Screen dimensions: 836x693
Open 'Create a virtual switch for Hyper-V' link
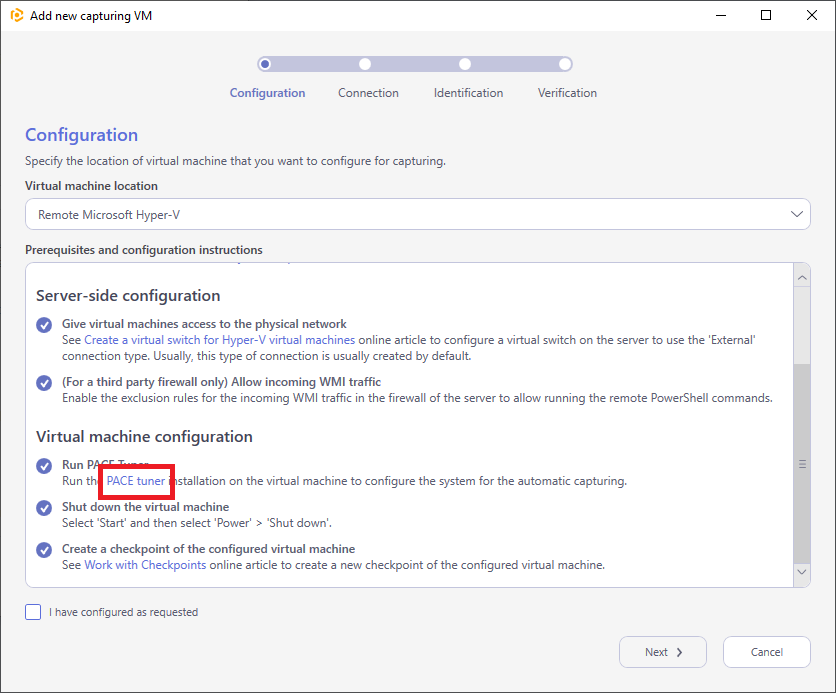coord(220,340)
